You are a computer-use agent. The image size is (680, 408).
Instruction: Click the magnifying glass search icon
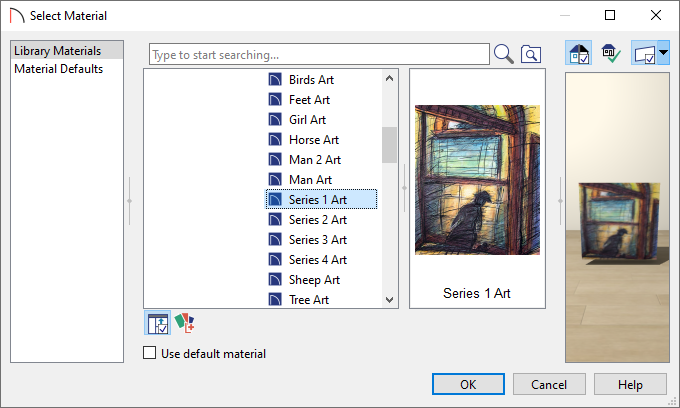pos(503,54)
